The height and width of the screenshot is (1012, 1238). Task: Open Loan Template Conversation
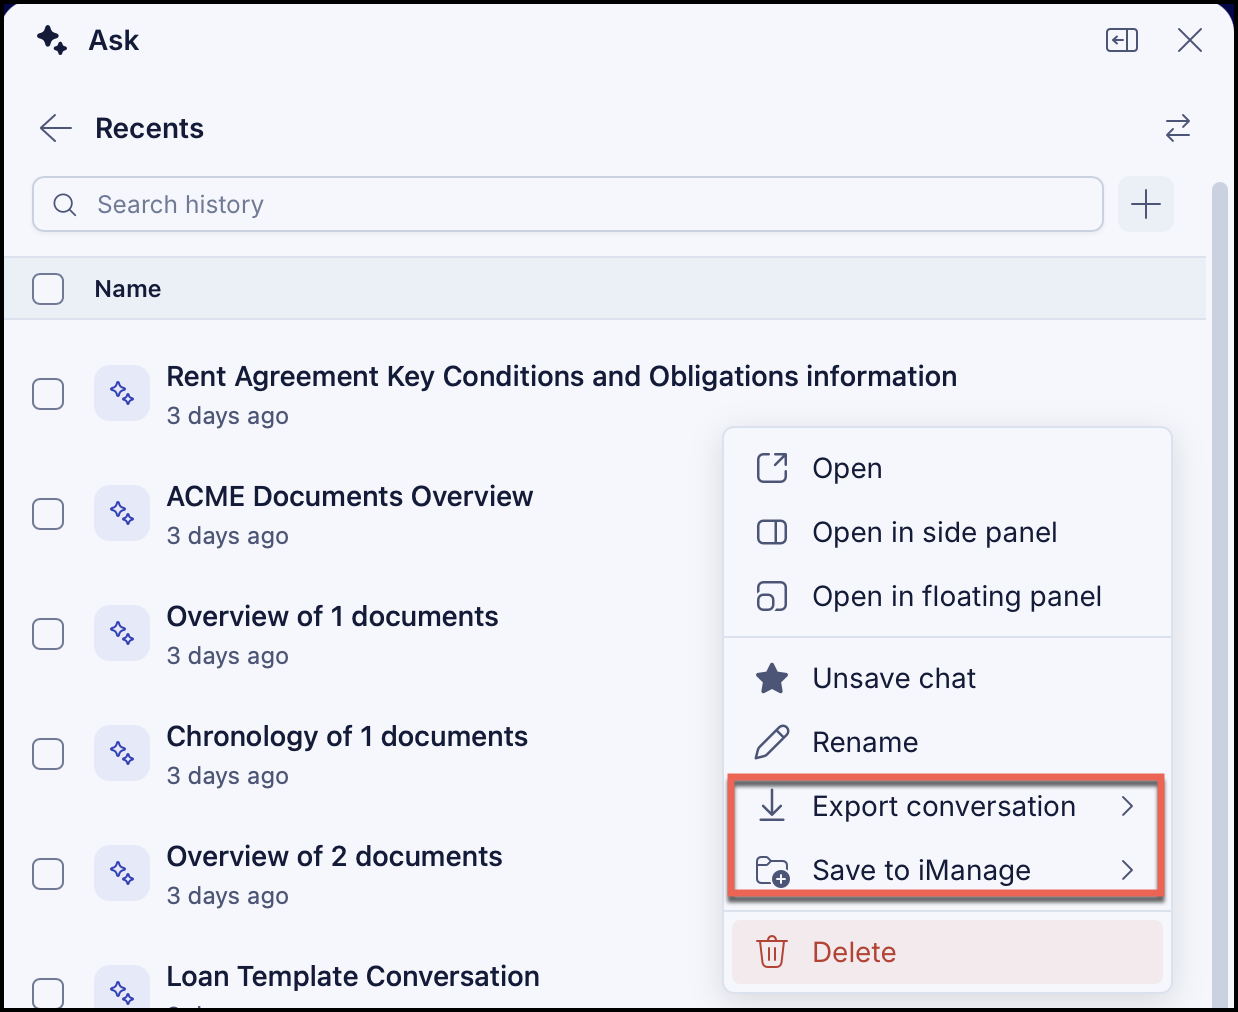point(353,976)
